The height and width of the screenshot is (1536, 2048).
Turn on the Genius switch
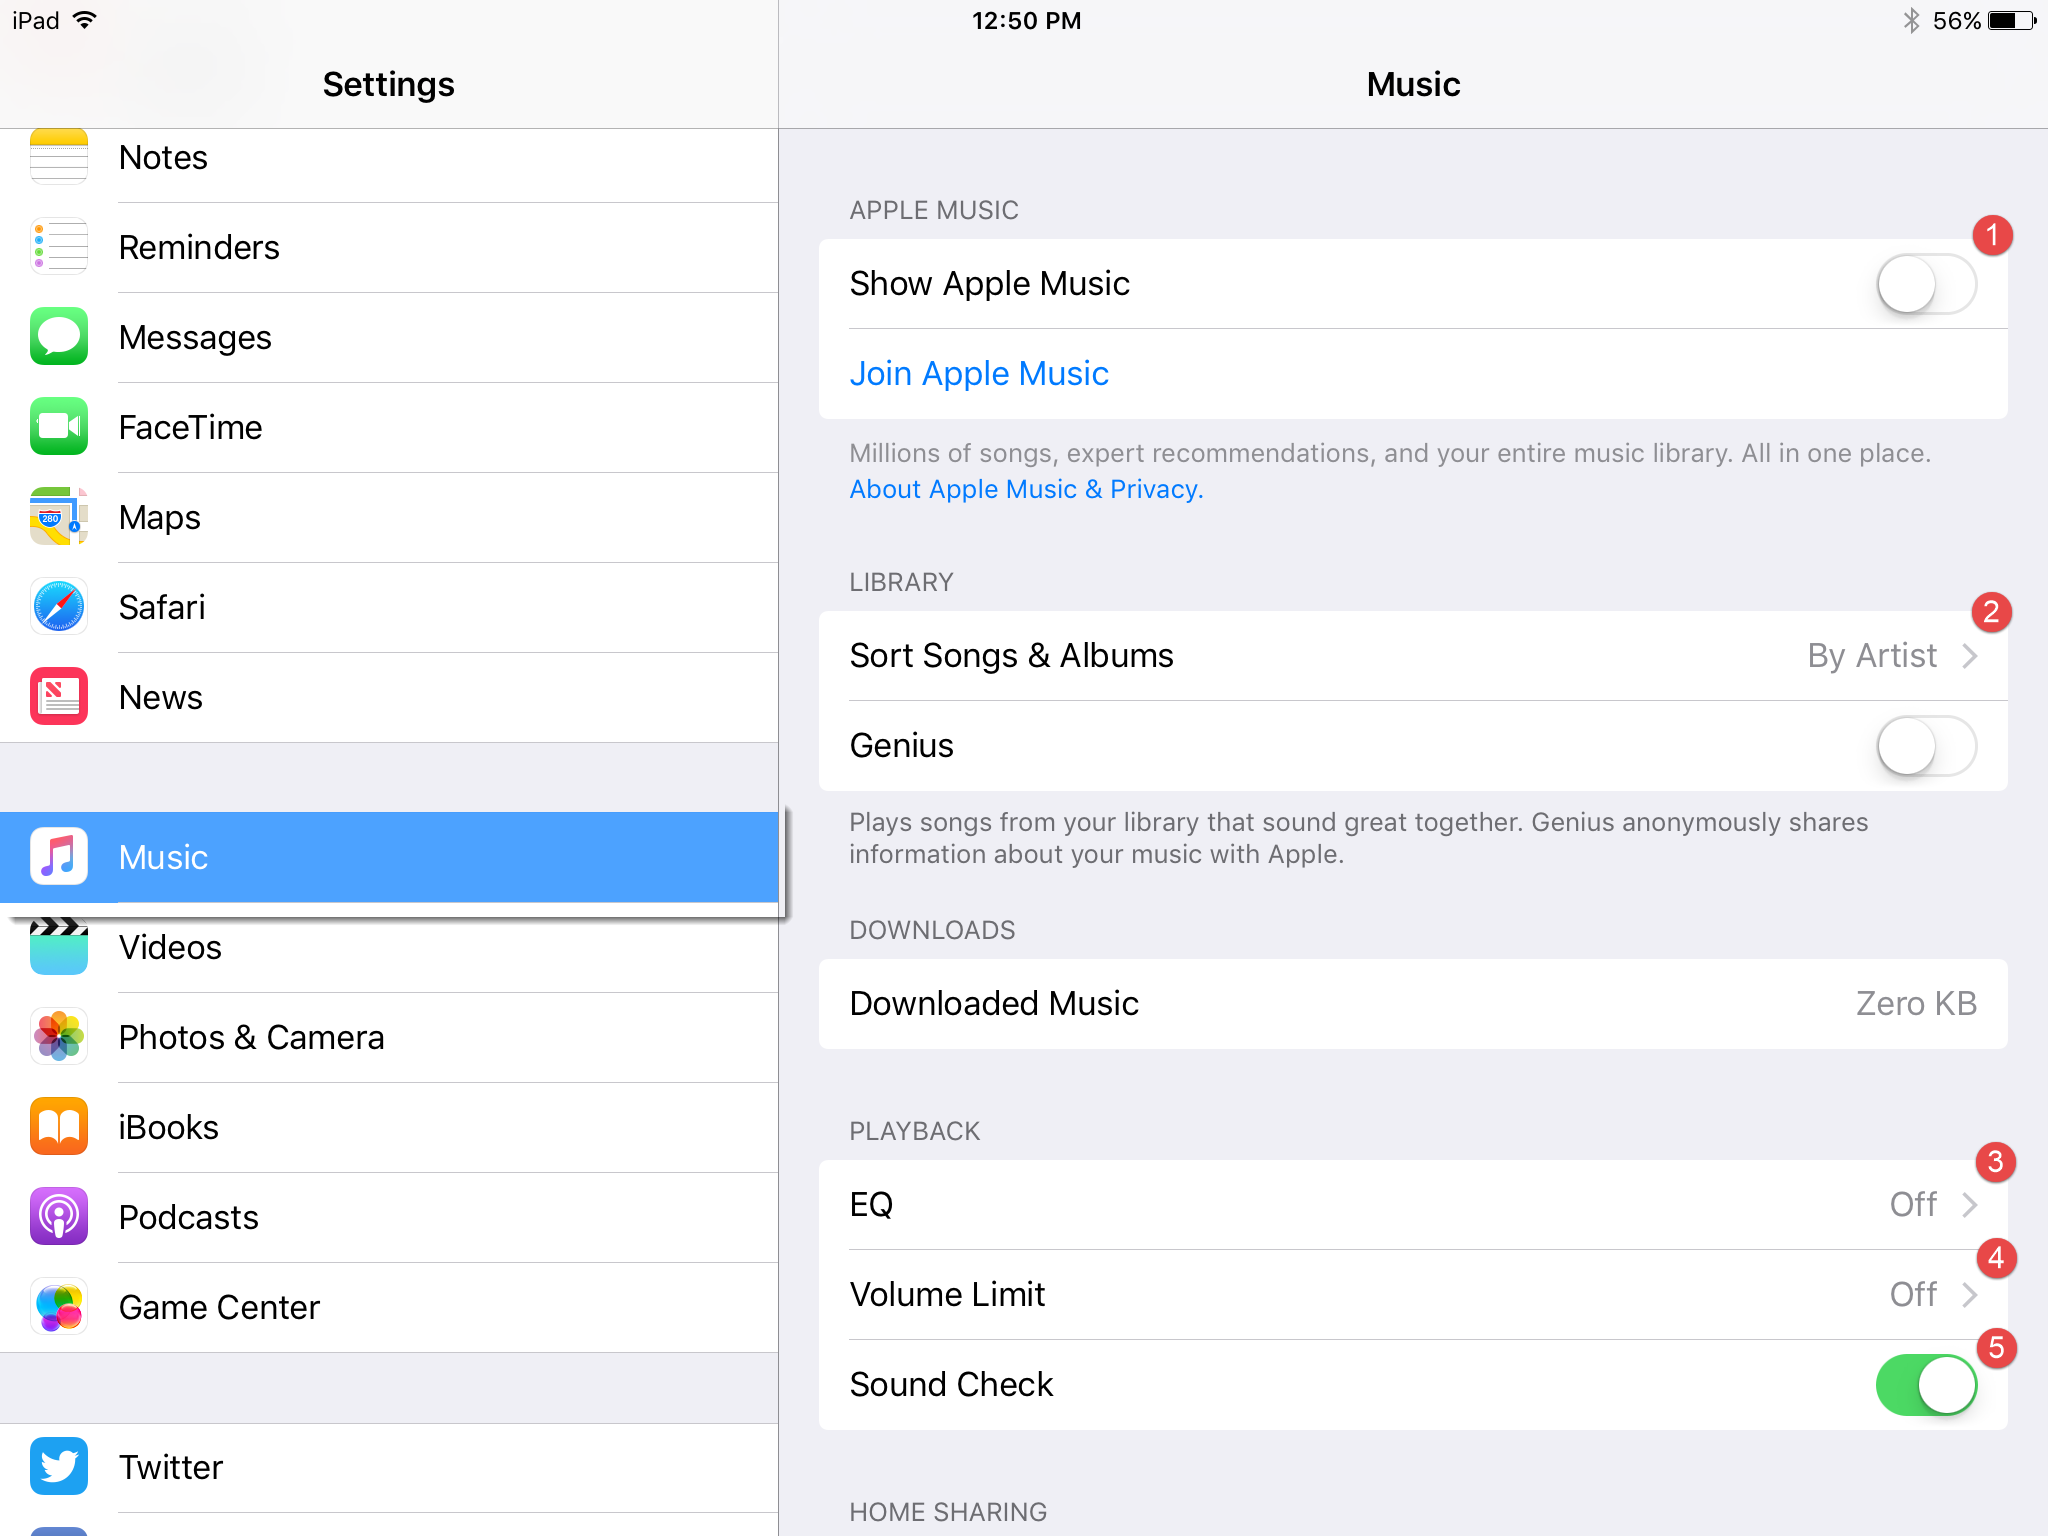coord(1923,745)
